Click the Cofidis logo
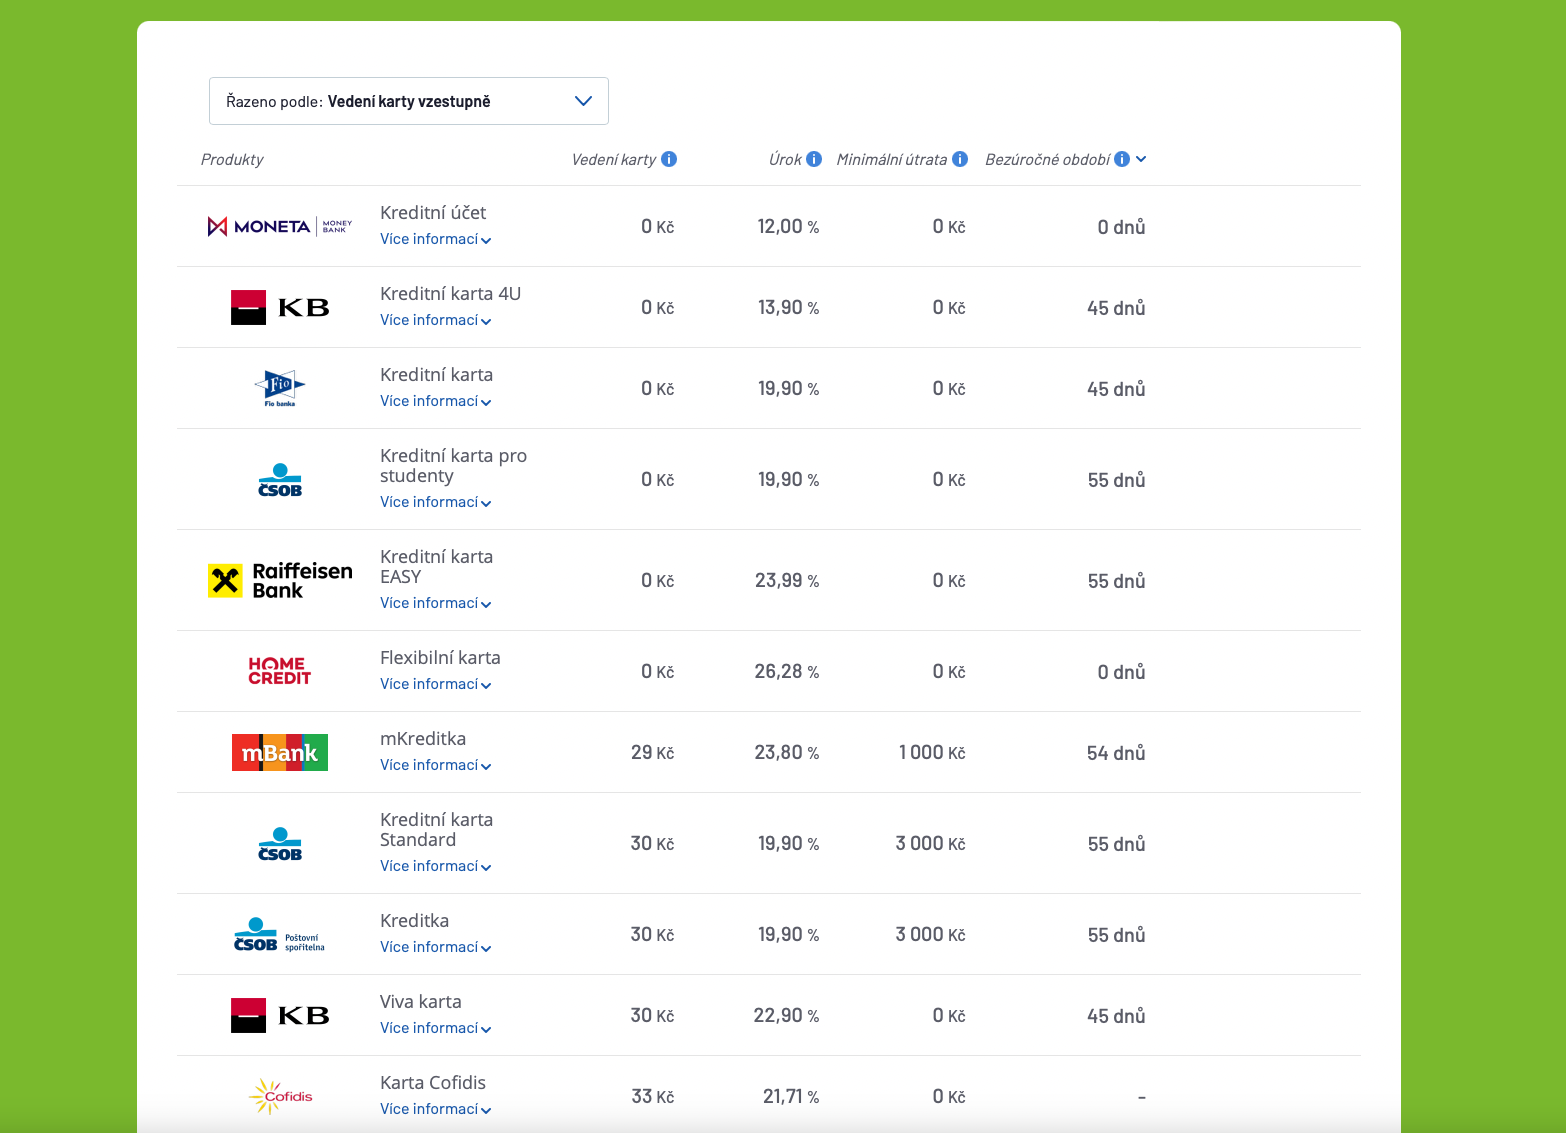1566x1133 pixels. click(x=280, y=1096)
